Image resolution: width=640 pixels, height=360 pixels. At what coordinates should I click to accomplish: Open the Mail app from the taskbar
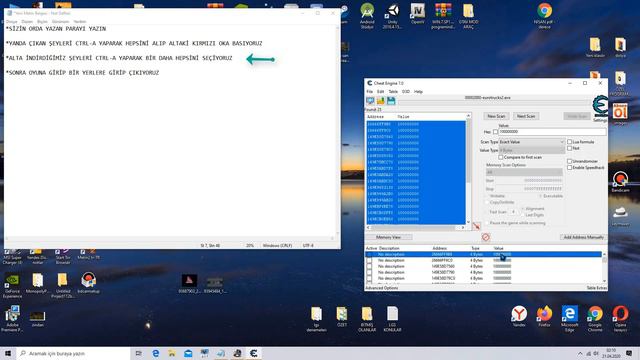pyautogui.click(x=188, y=353)
